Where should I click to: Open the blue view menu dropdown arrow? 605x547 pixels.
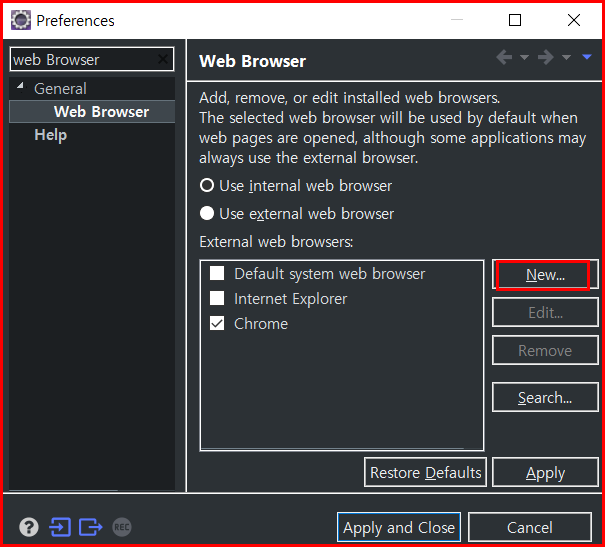tap(587, 57)
